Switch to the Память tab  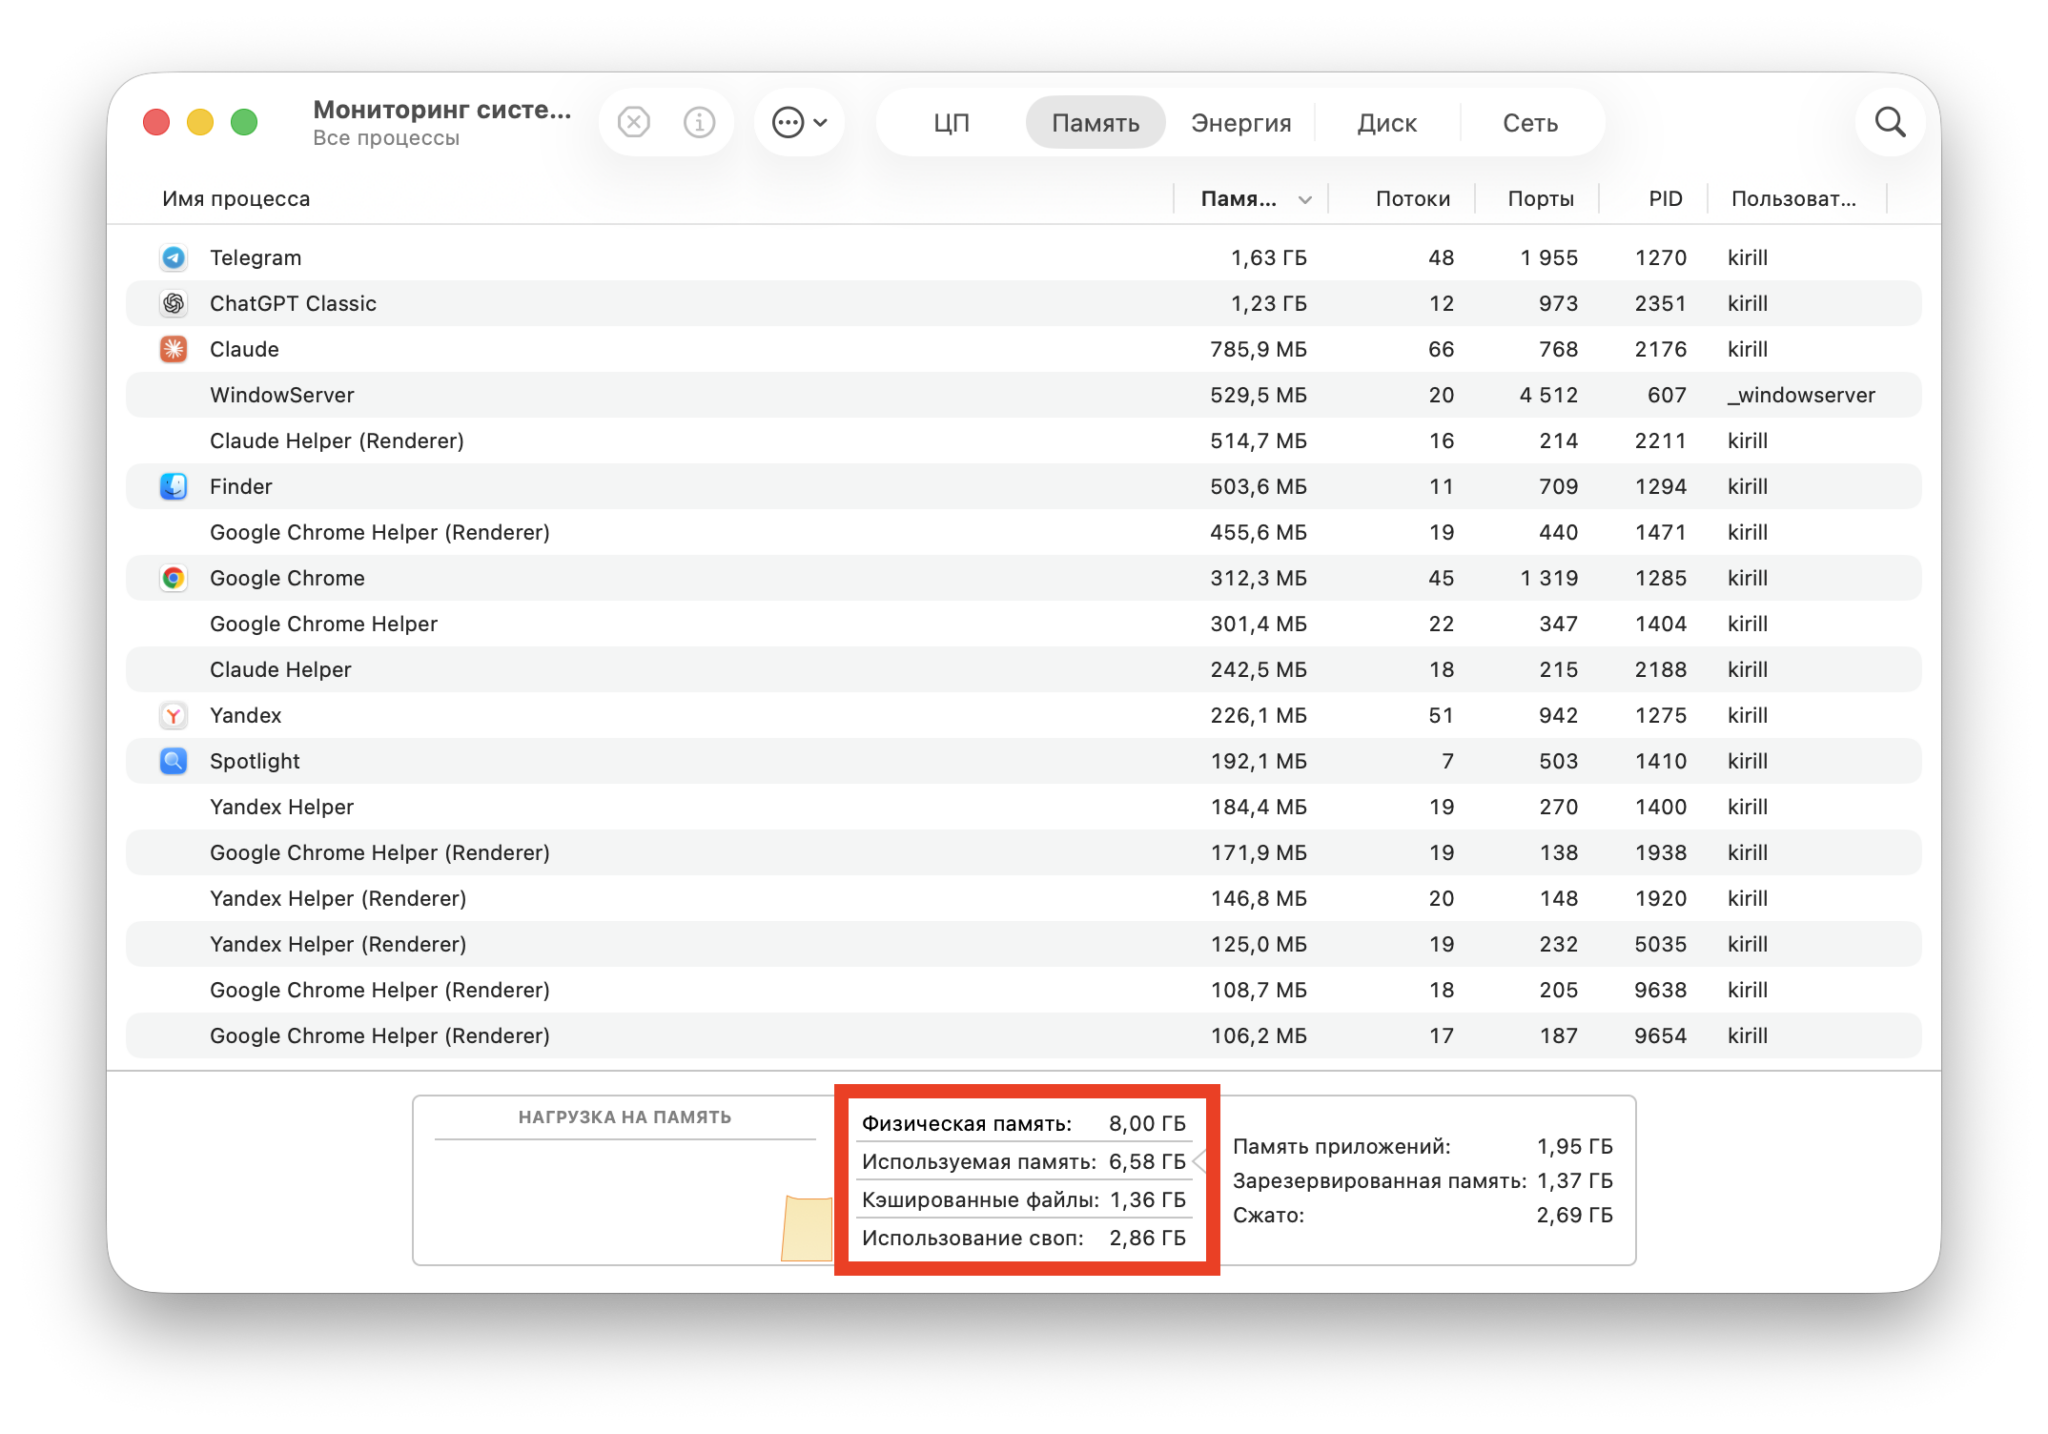[x=1095, y=123]
